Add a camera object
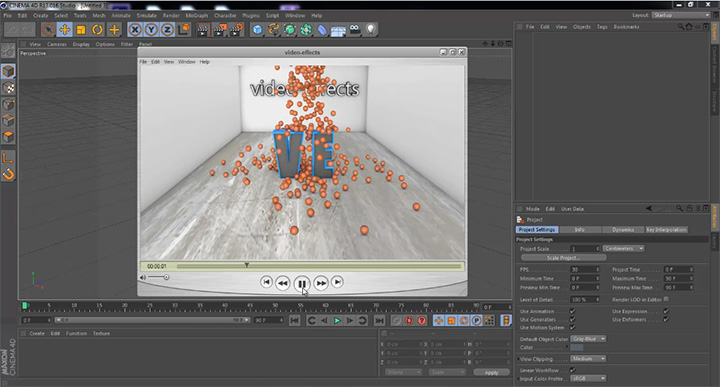 354,30
